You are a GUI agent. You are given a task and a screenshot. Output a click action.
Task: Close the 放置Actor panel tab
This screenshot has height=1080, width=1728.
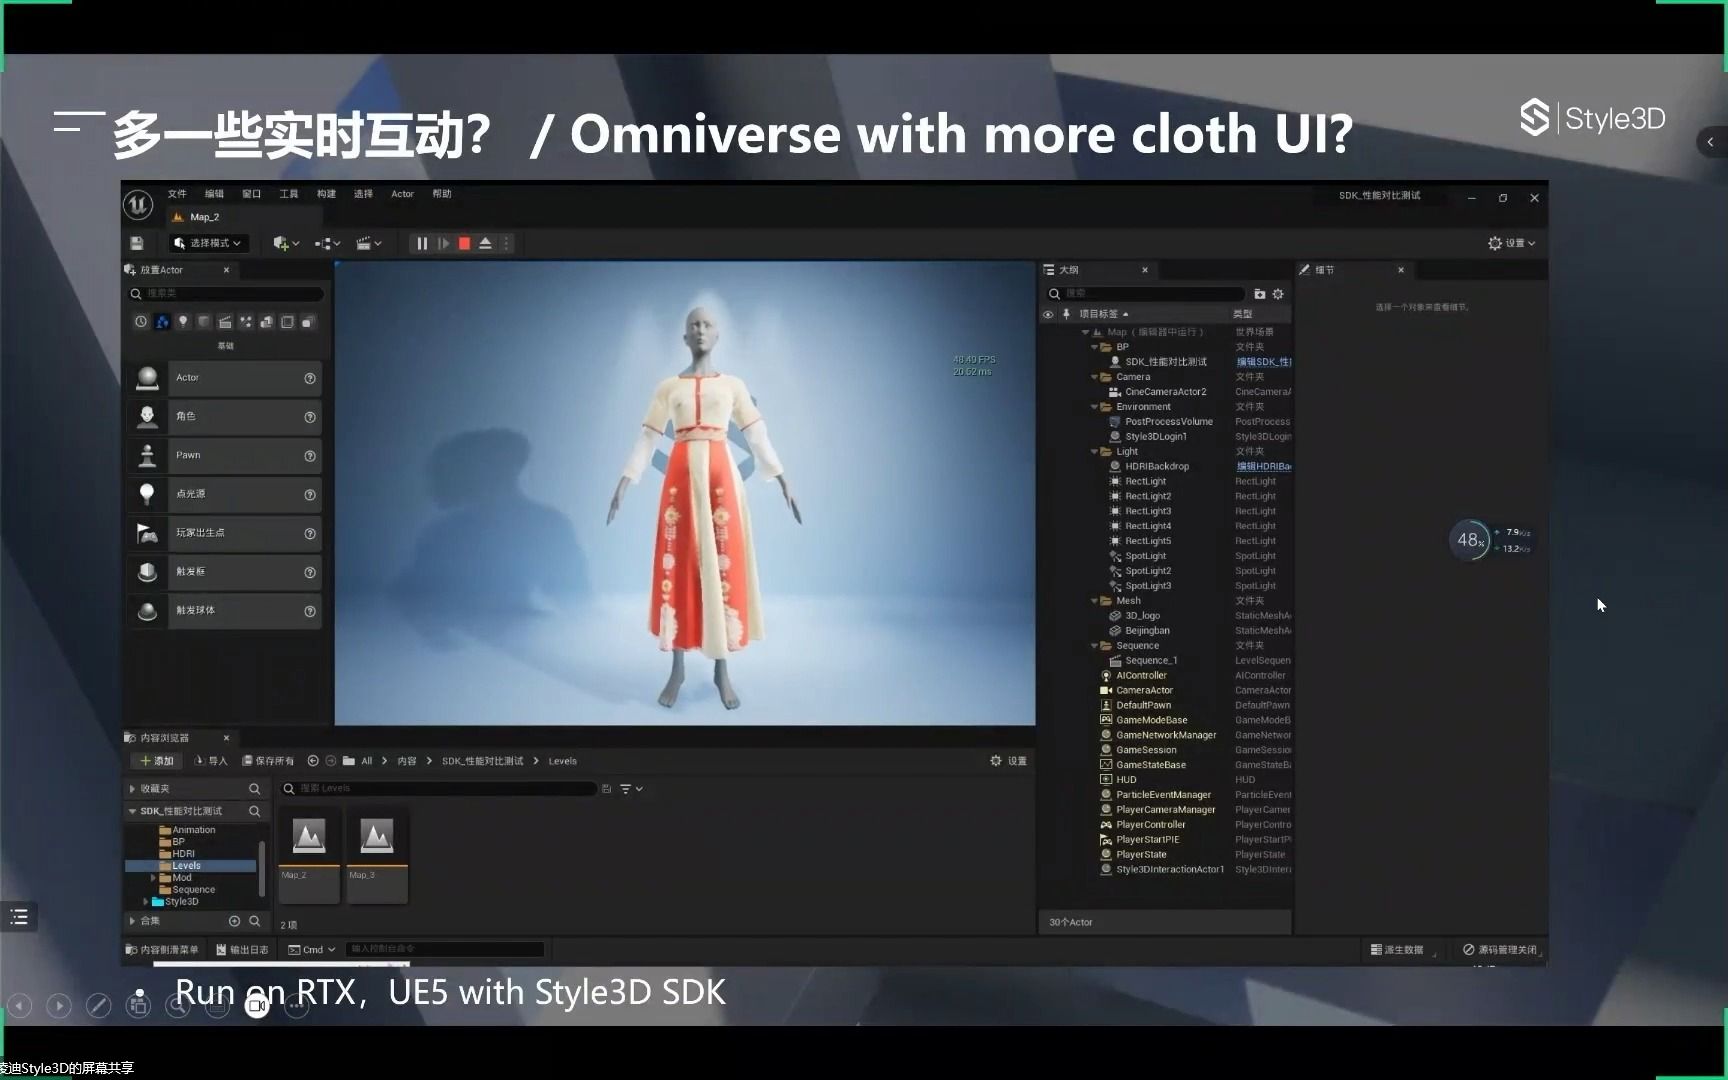click(226, 270)
